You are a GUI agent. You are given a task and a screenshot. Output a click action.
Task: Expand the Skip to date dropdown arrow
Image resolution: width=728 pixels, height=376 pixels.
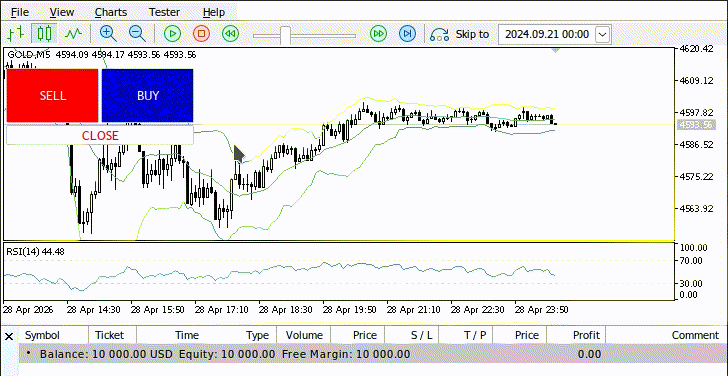click(603, 34)
